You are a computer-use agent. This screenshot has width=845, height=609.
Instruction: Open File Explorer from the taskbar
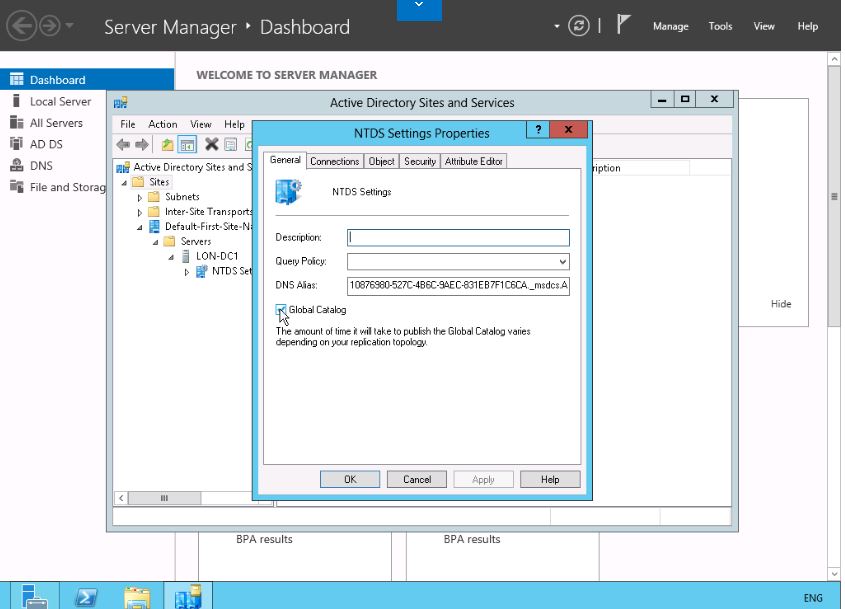coord(137,596)
